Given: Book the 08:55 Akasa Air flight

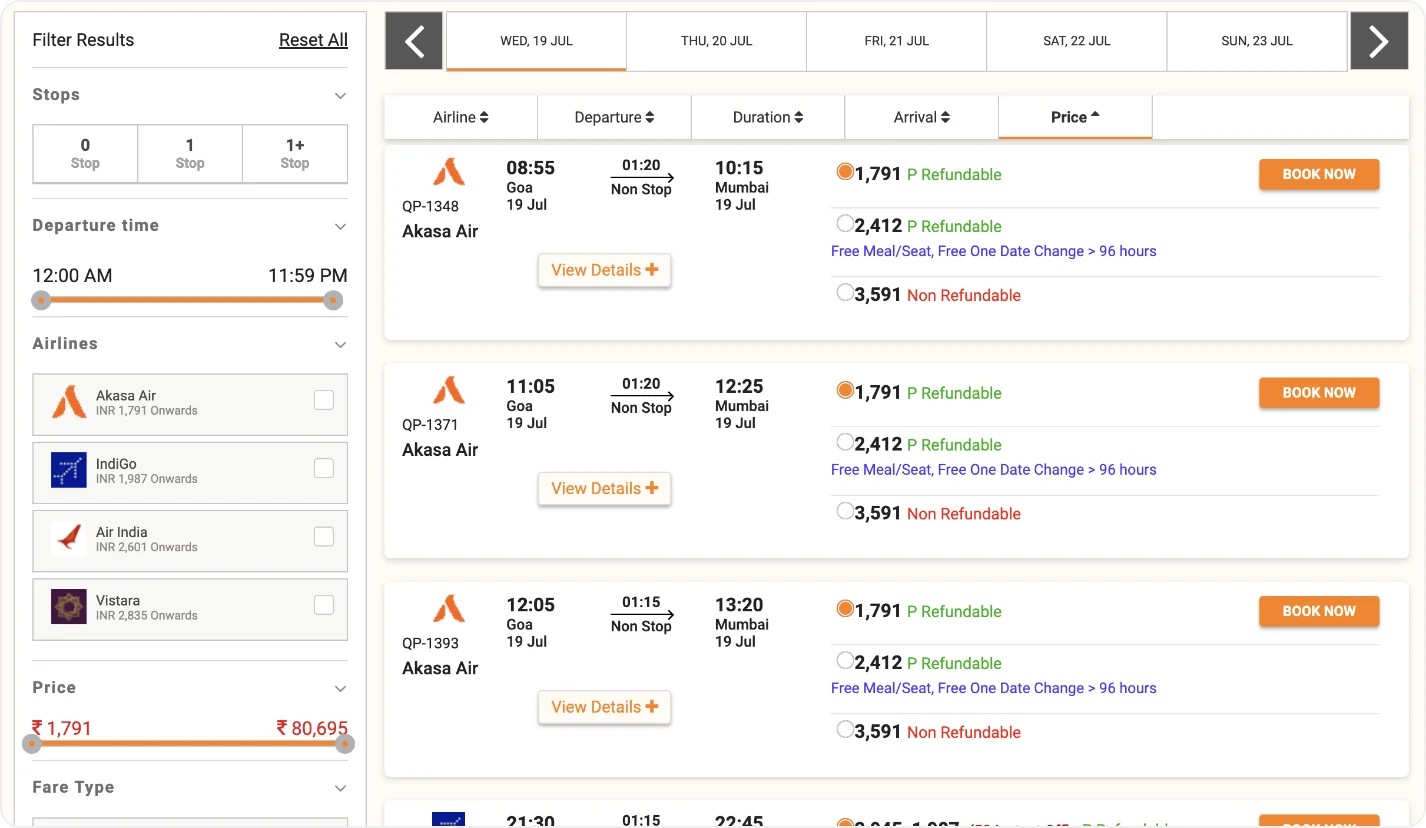Looking at the screenshot, I should pyautogui.click(x=1318, y=174).
